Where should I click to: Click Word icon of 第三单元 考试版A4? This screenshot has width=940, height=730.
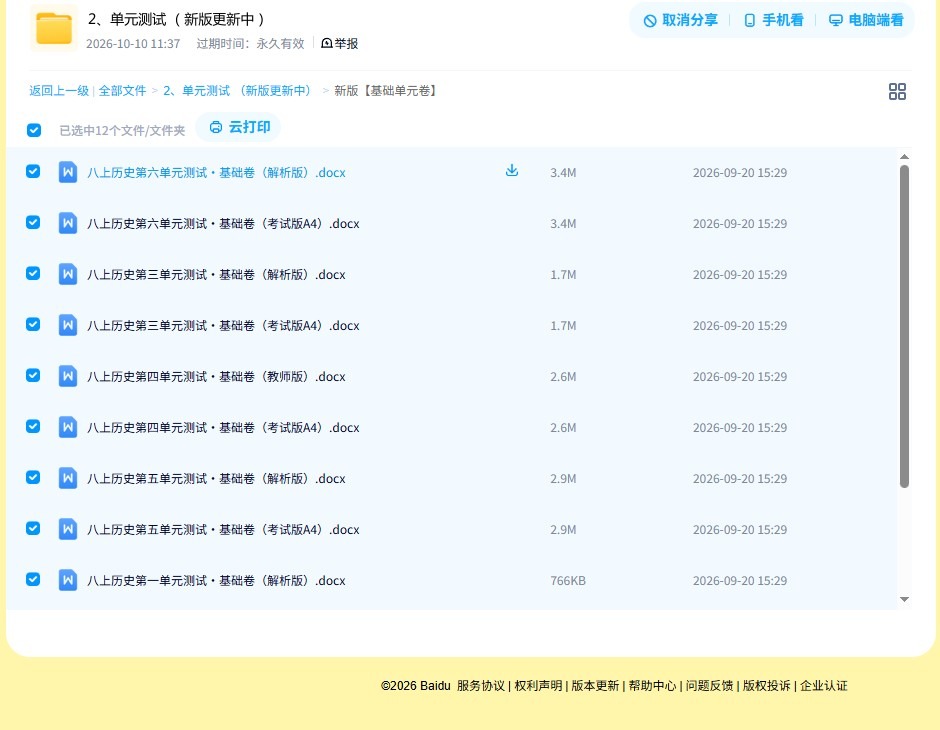tap(68, 325)
